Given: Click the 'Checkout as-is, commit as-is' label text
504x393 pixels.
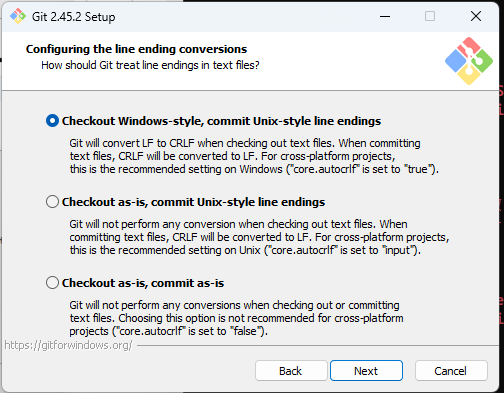Looking at the screenshot, I should pos(143,283).
